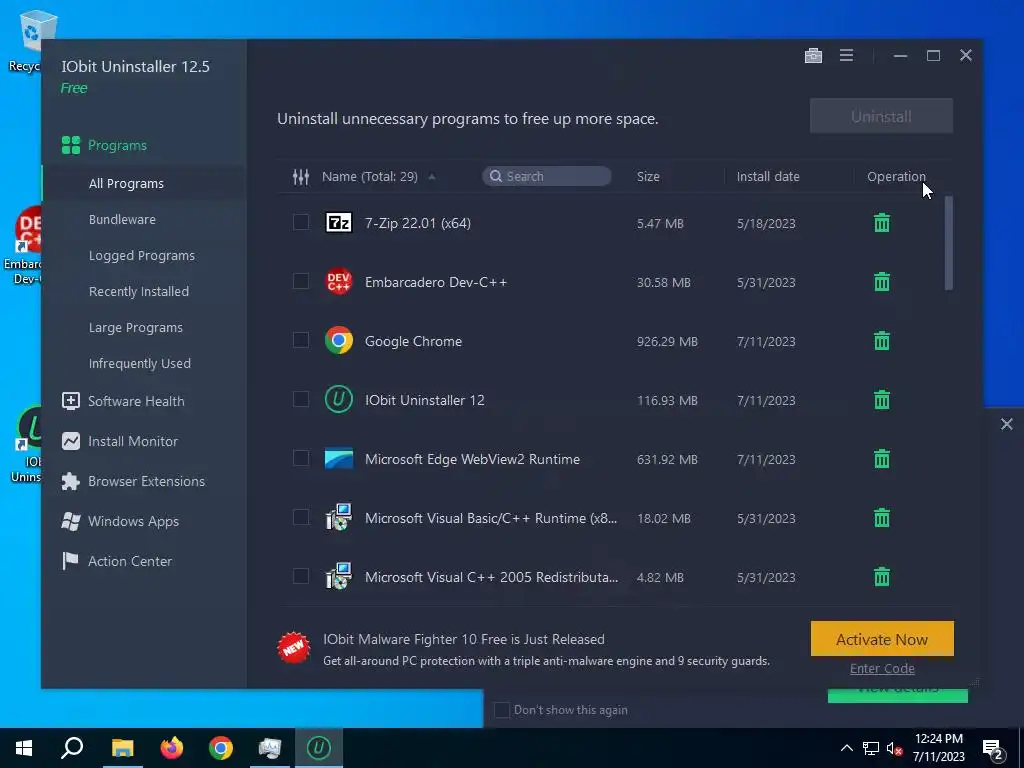This screenshot has height=768, width=1024.
Task: Check the box for IObit Uninstaller 12
Action: coord(300,398)
